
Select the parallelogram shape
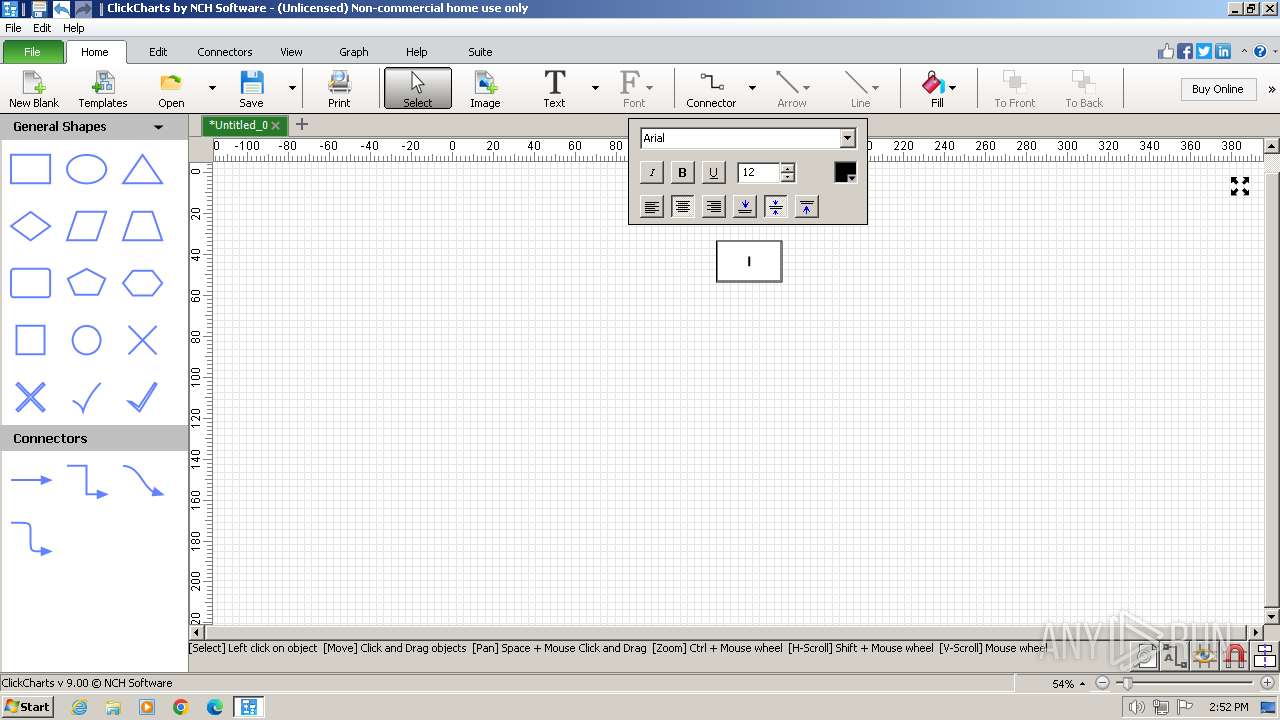86,226
